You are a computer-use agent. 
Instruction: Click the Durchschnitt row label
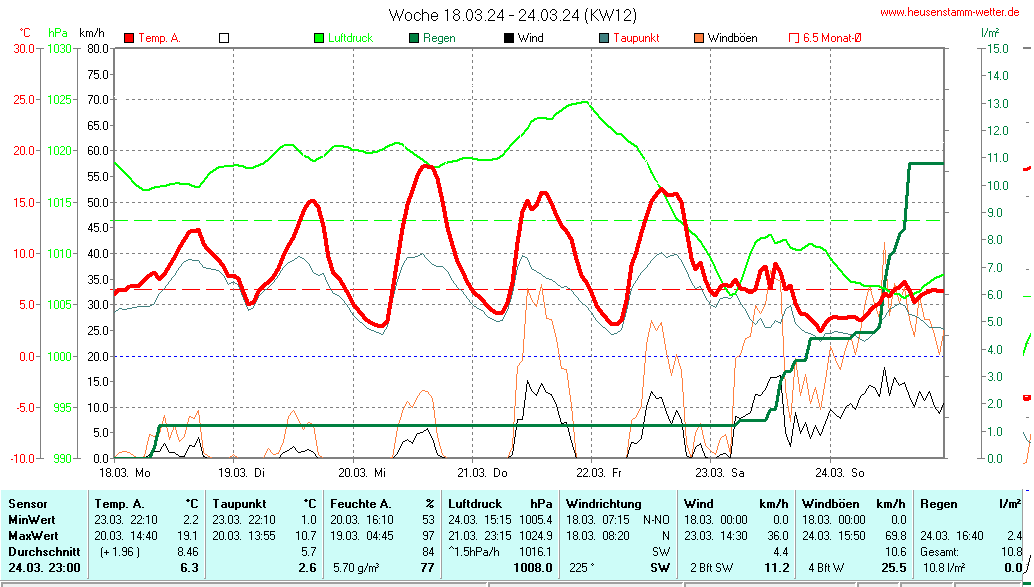point(40,550)
